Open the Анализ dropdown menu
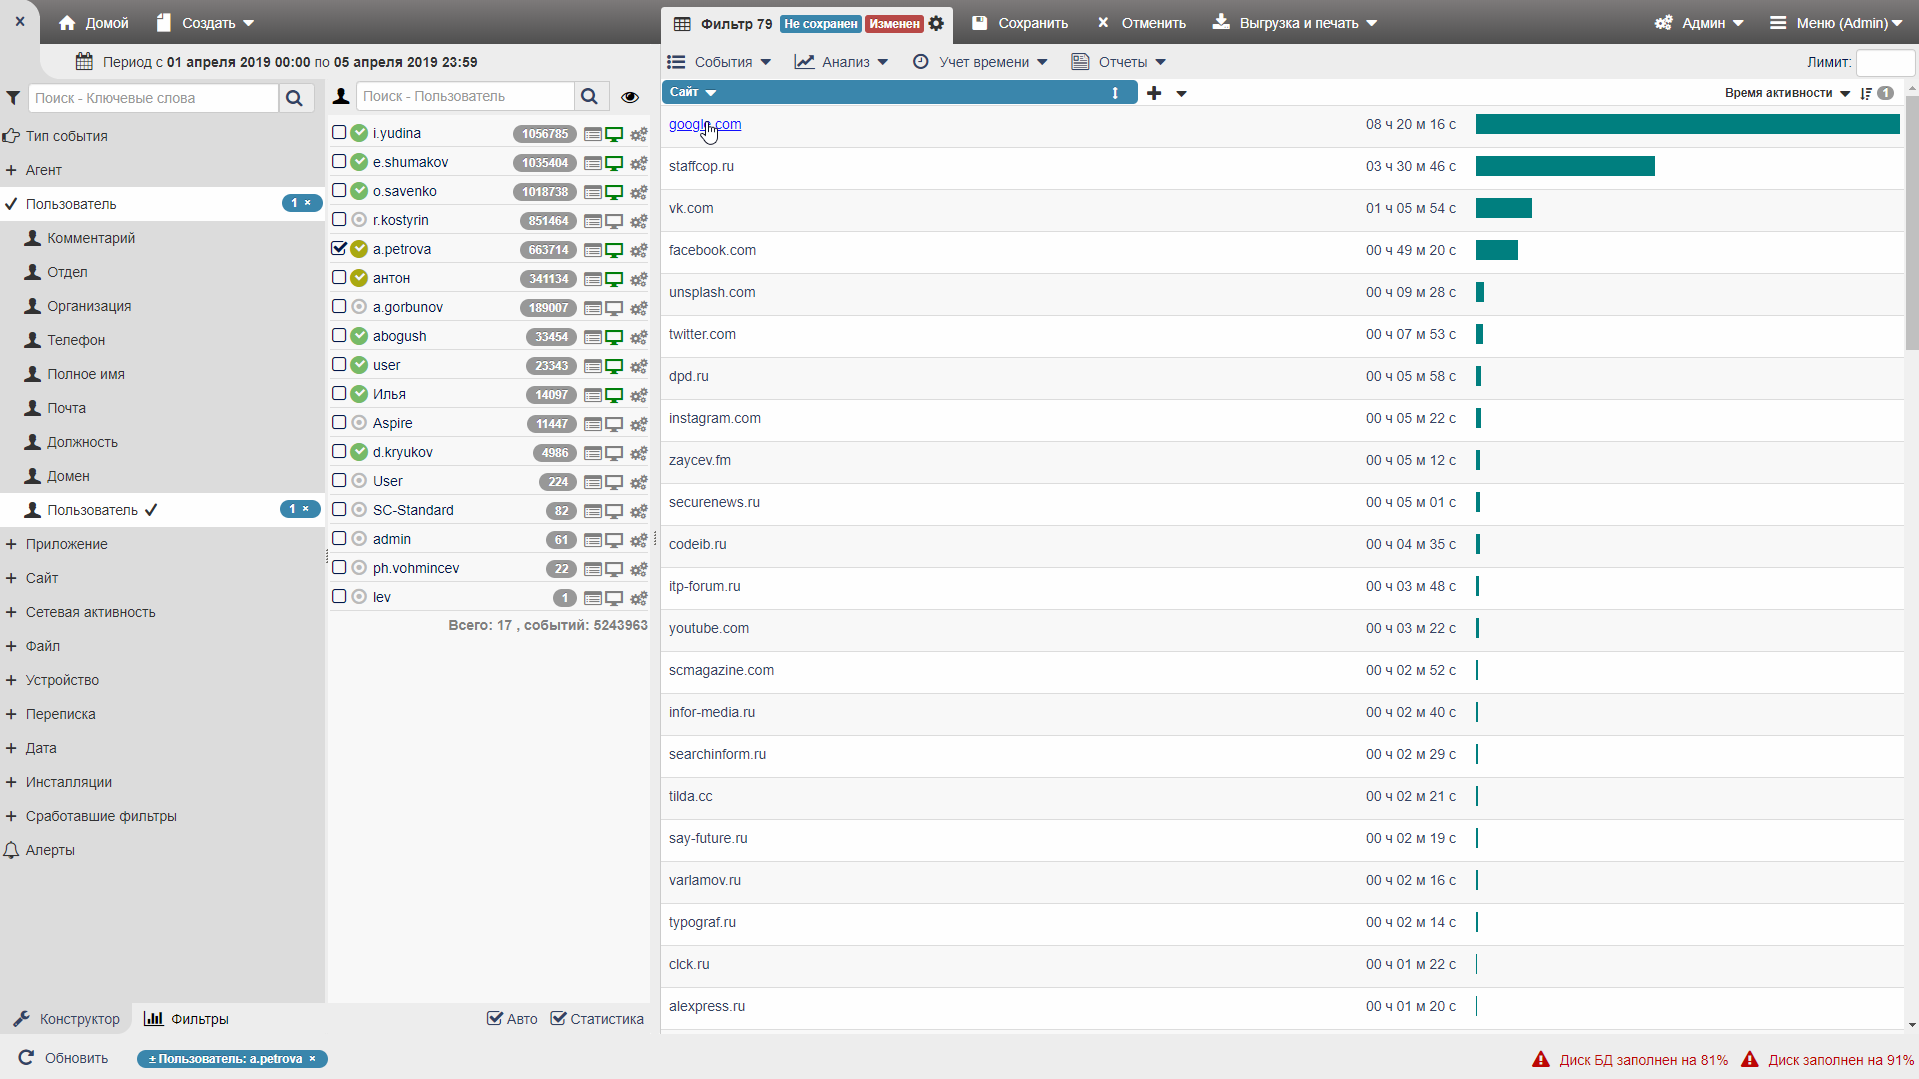The height and width of the screenshot is (1079, 1919). [842, 62]
